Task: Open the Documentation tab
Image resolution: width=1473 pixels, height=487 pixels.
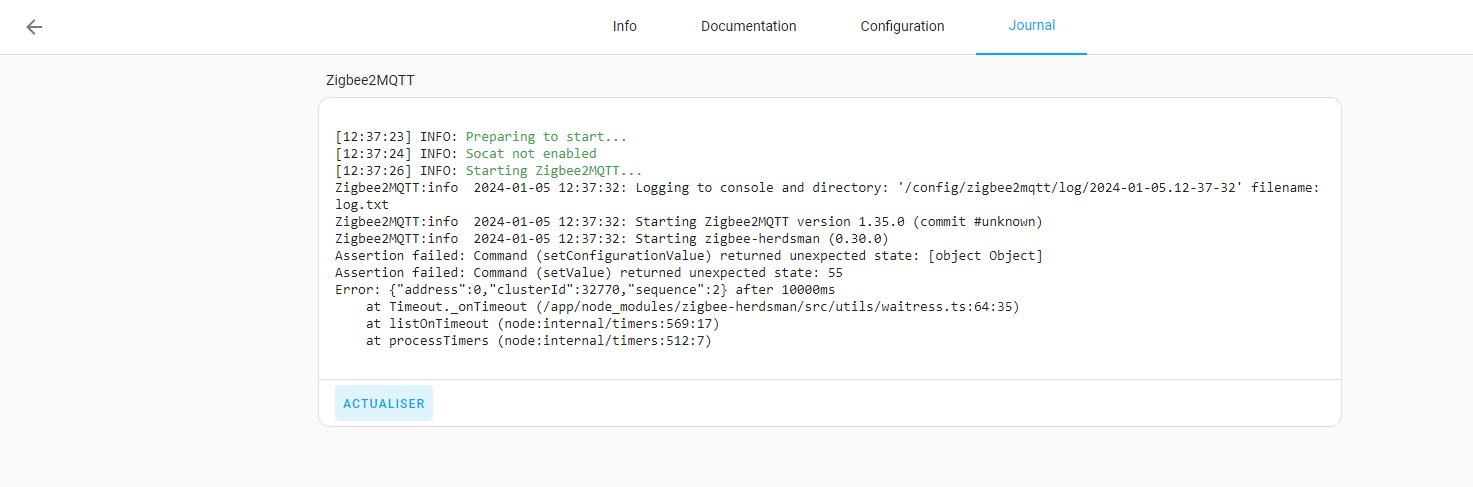Action: [748, 27]
